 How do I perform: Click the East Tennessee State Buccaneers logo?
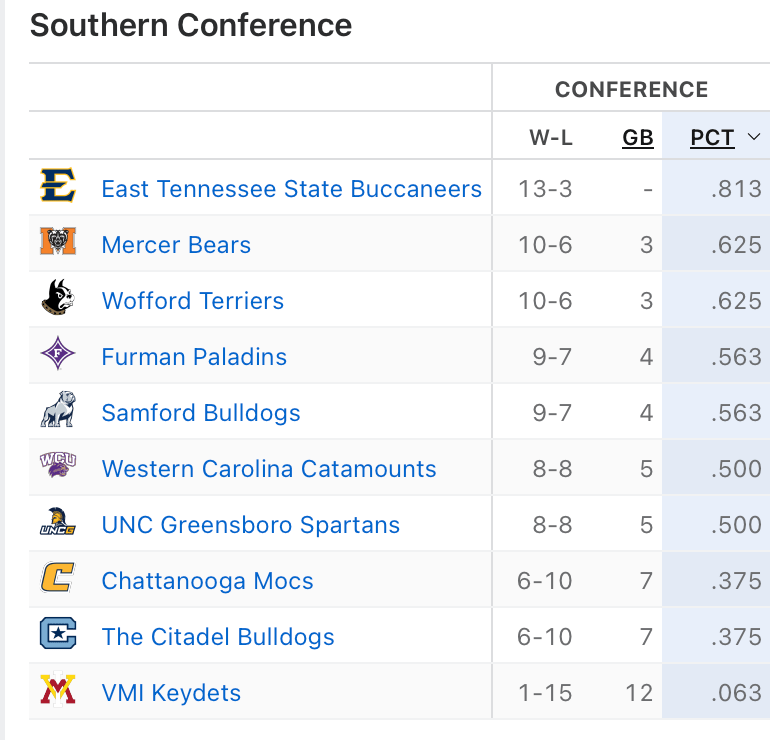click(58, 187)
